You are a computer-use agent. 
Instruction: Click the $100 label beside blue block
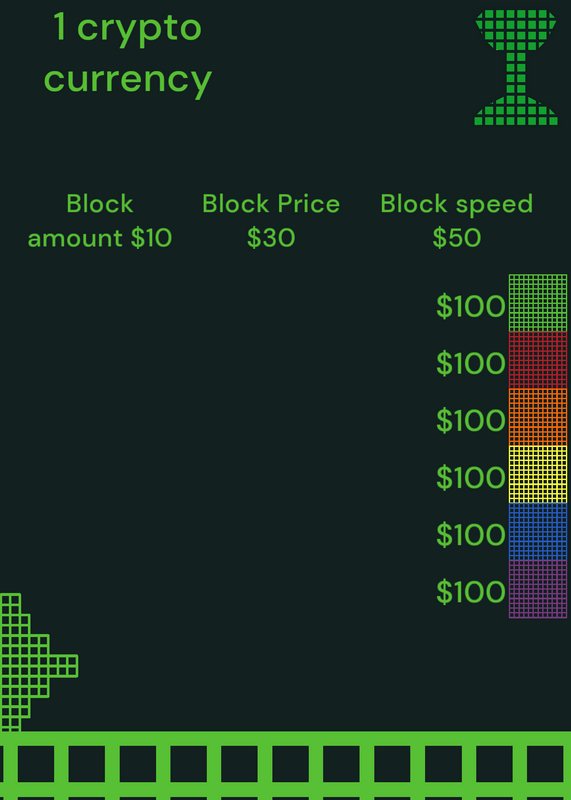pyautogui.click(x=470, y=535)
